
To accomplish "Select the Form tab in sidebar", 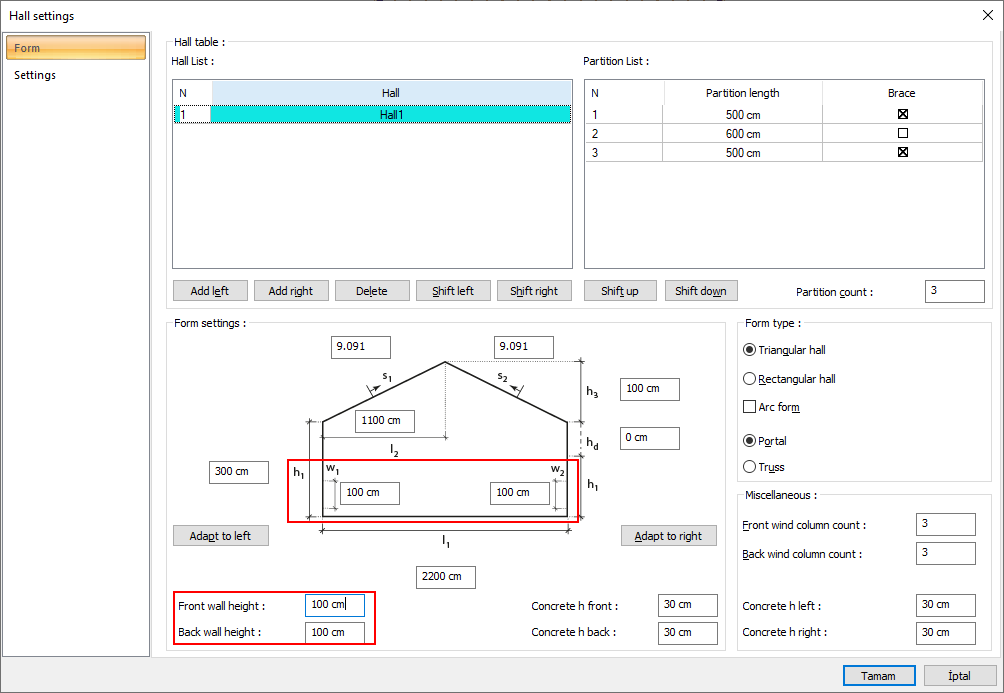I will pos(75,48).
